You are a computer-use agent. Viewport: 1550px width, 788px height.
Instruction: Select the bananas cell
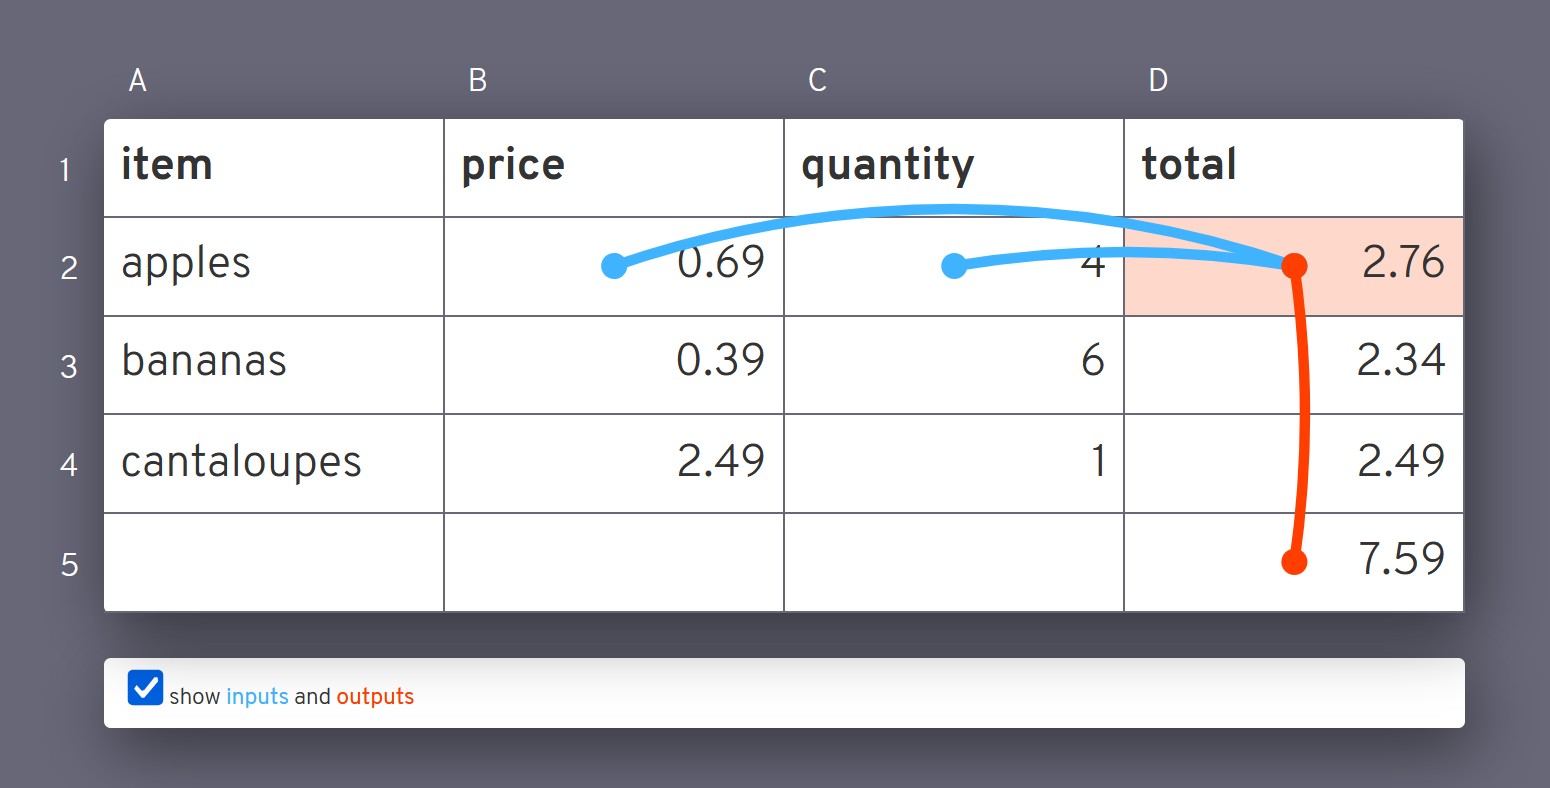pos(273,364)
